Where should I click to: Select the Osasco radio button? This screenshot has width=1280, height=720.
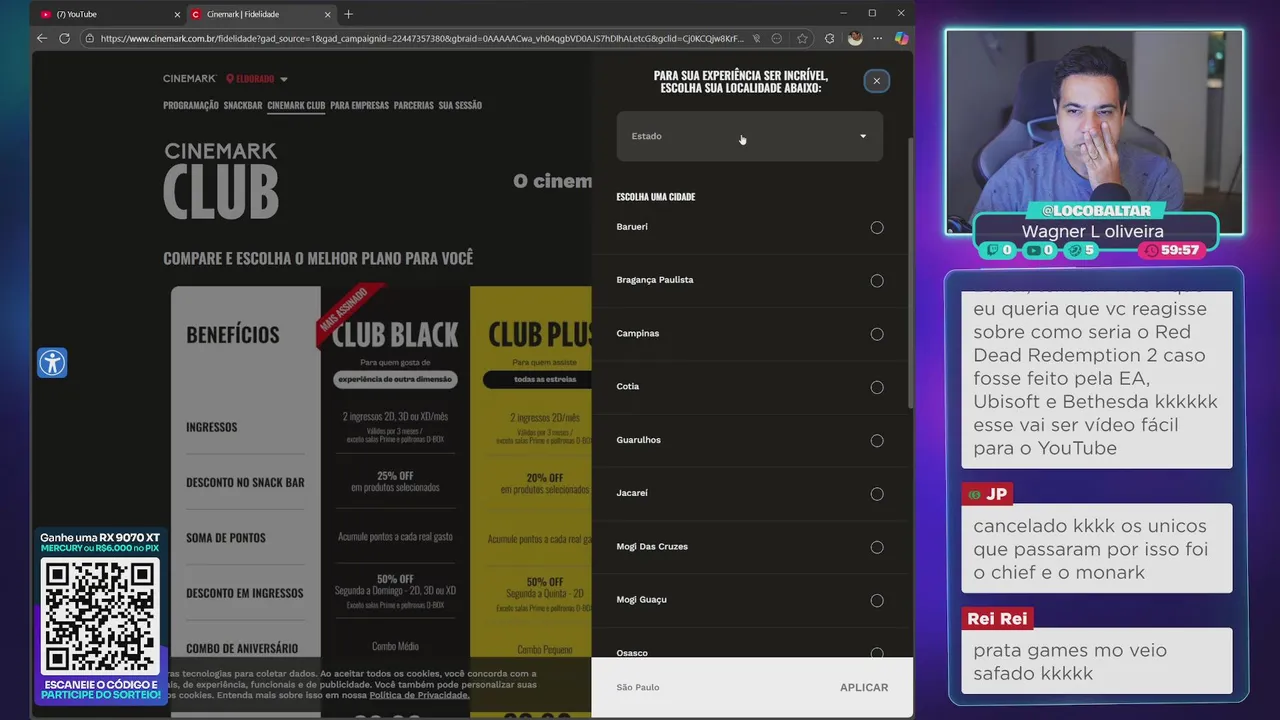tap(877, 653)
